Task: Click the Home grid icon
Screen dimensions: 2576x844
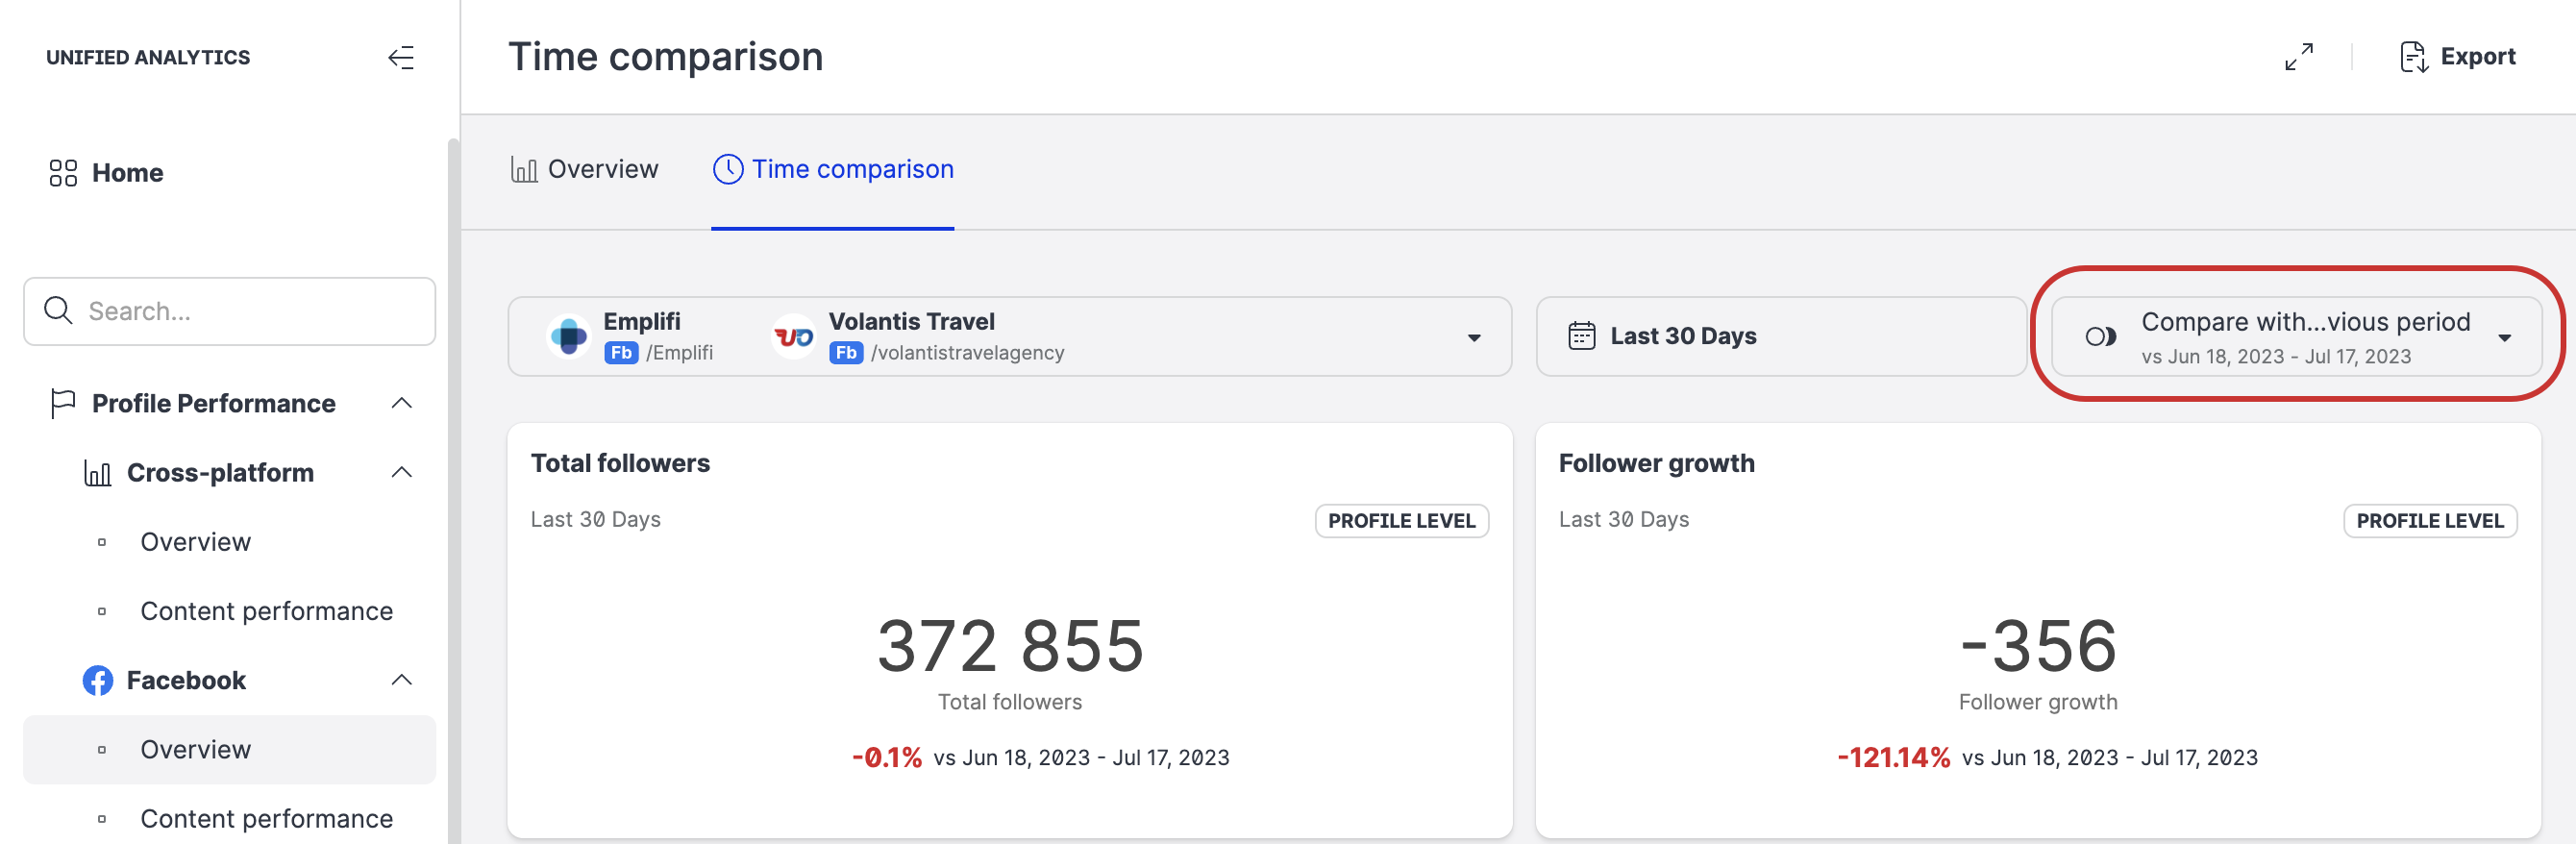Action: 63,173
